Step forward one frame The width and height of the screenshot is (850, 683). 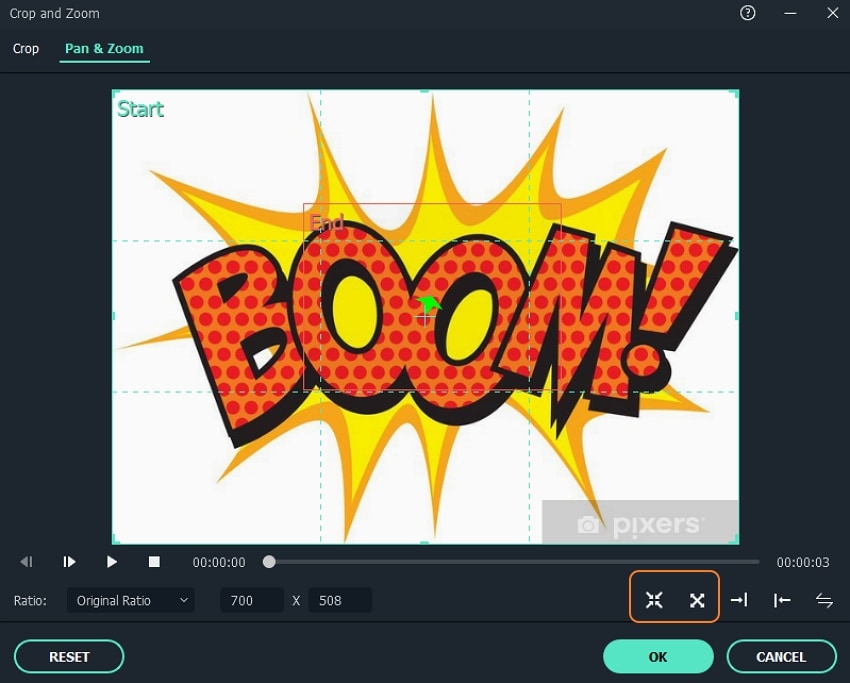coord(69,562)
